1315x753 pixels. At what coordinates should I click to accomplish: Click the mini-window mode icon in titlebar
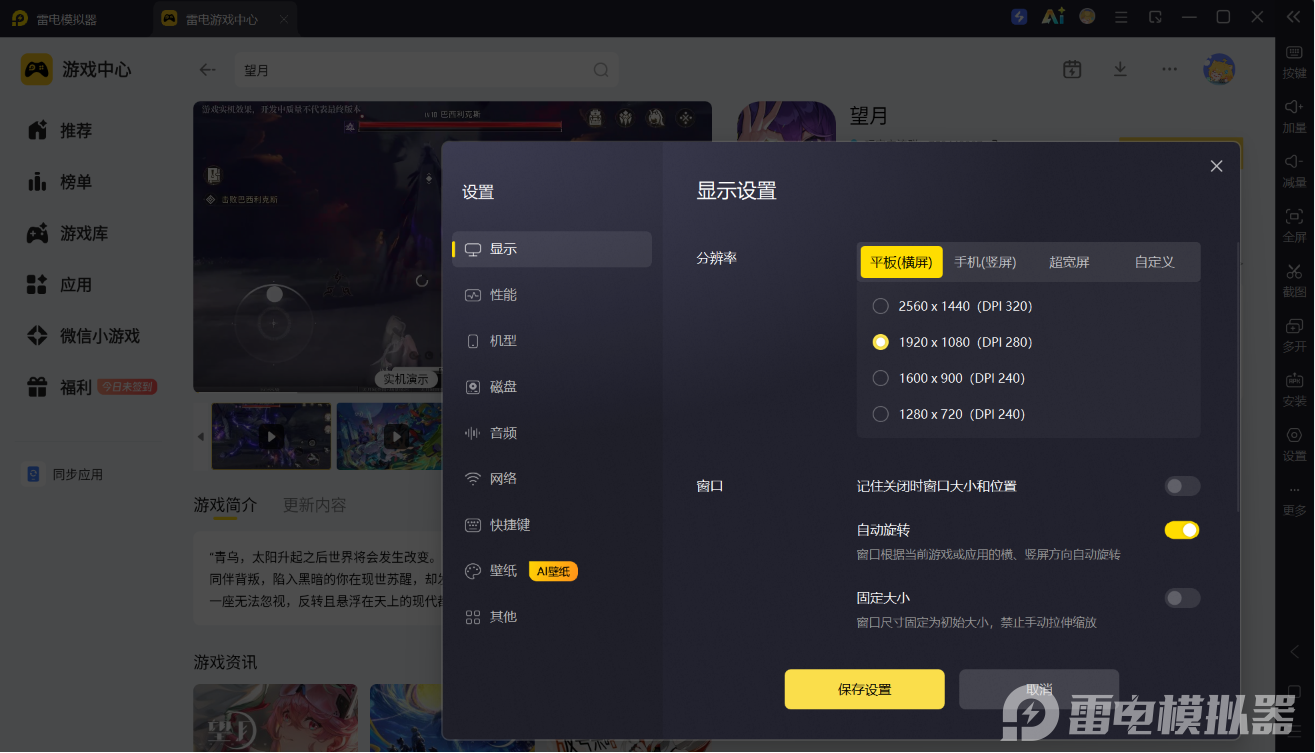pos(1155,17)
